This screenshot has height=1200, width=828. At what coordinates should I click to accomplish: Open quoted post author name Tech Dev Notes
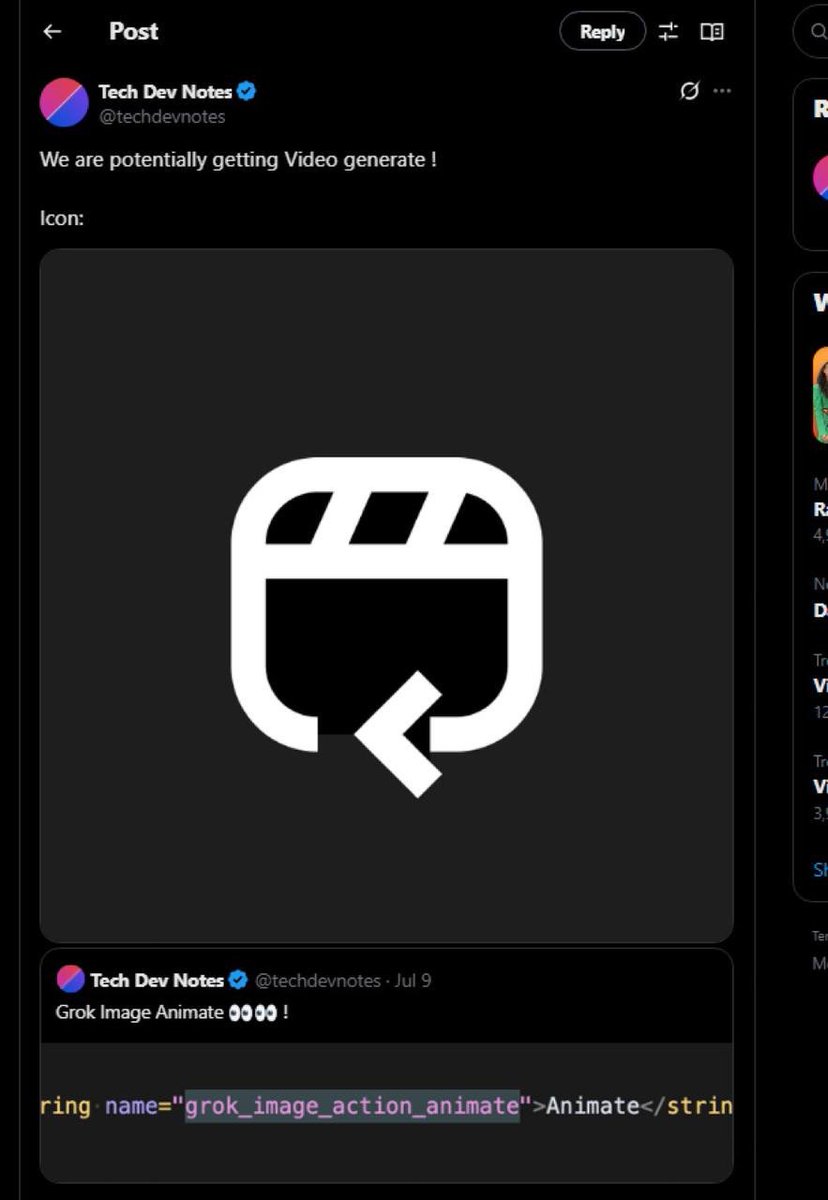point(157,980)
